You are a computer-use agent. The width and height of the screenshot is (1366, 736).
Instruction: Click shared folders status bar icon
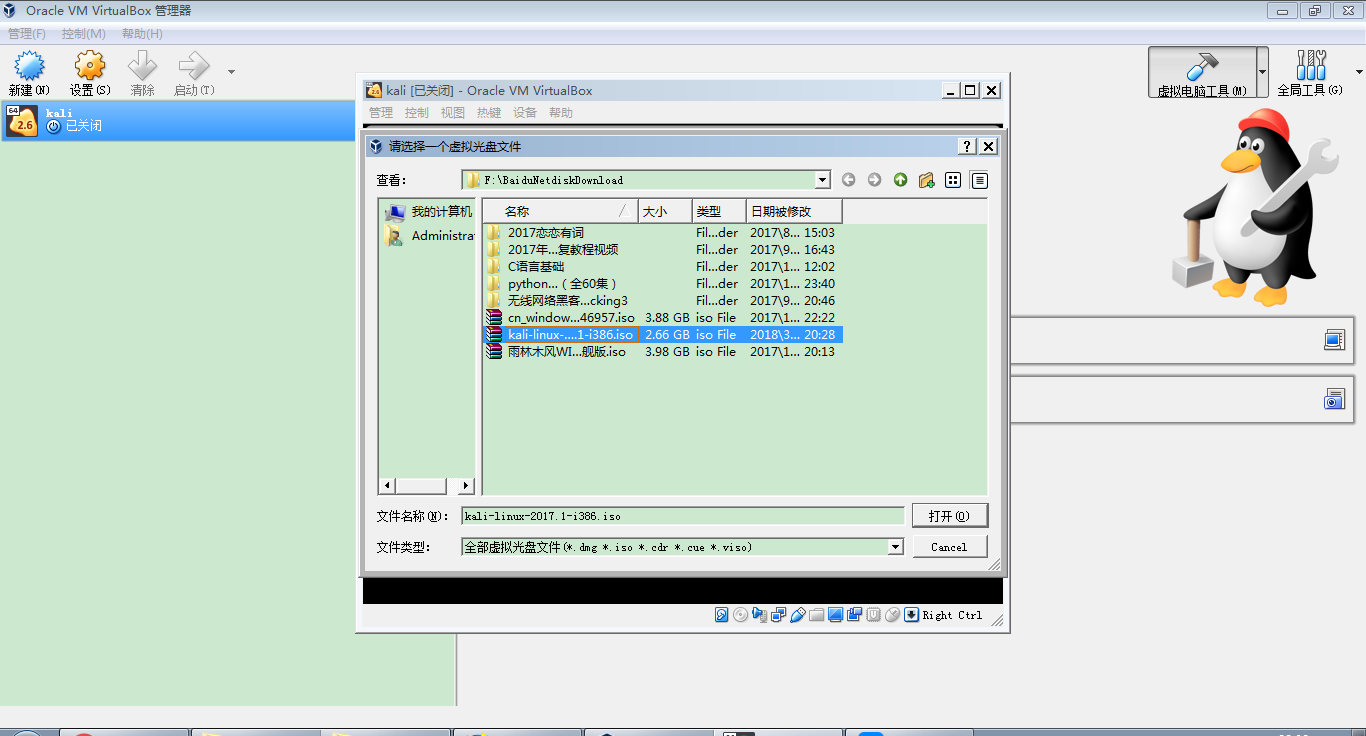point(816,615)
